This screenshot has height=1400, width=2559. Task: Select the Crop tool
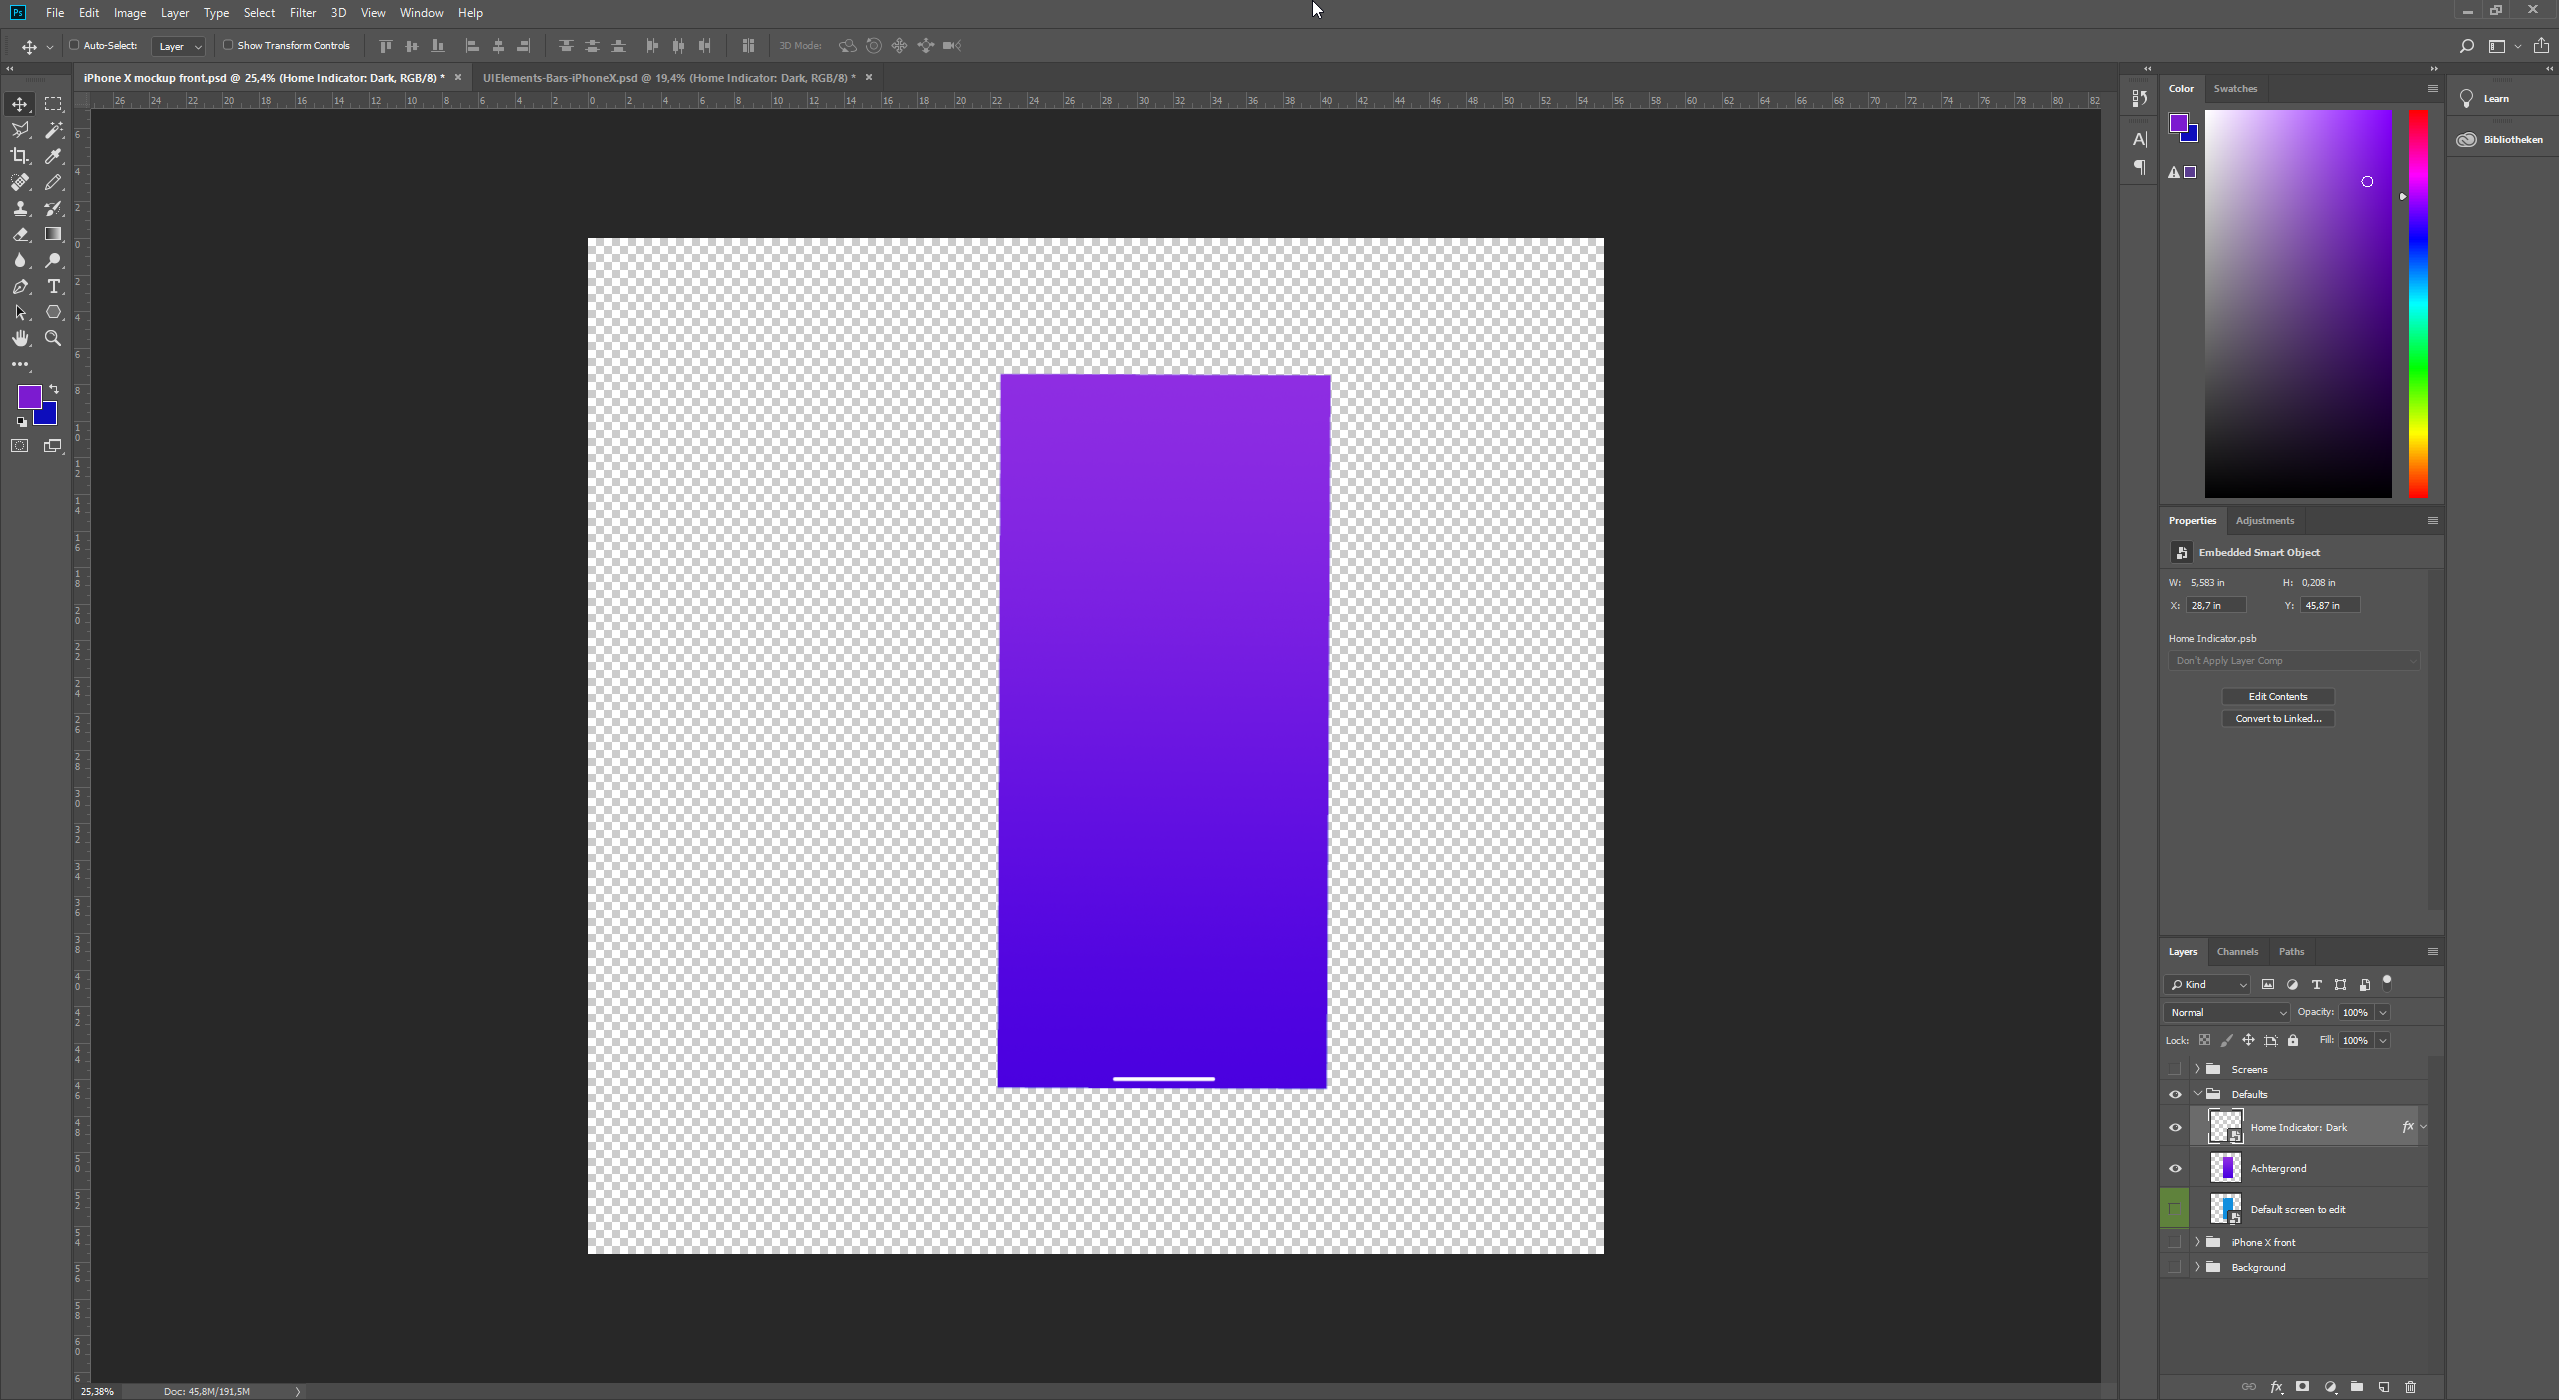[x=20, y=156]
